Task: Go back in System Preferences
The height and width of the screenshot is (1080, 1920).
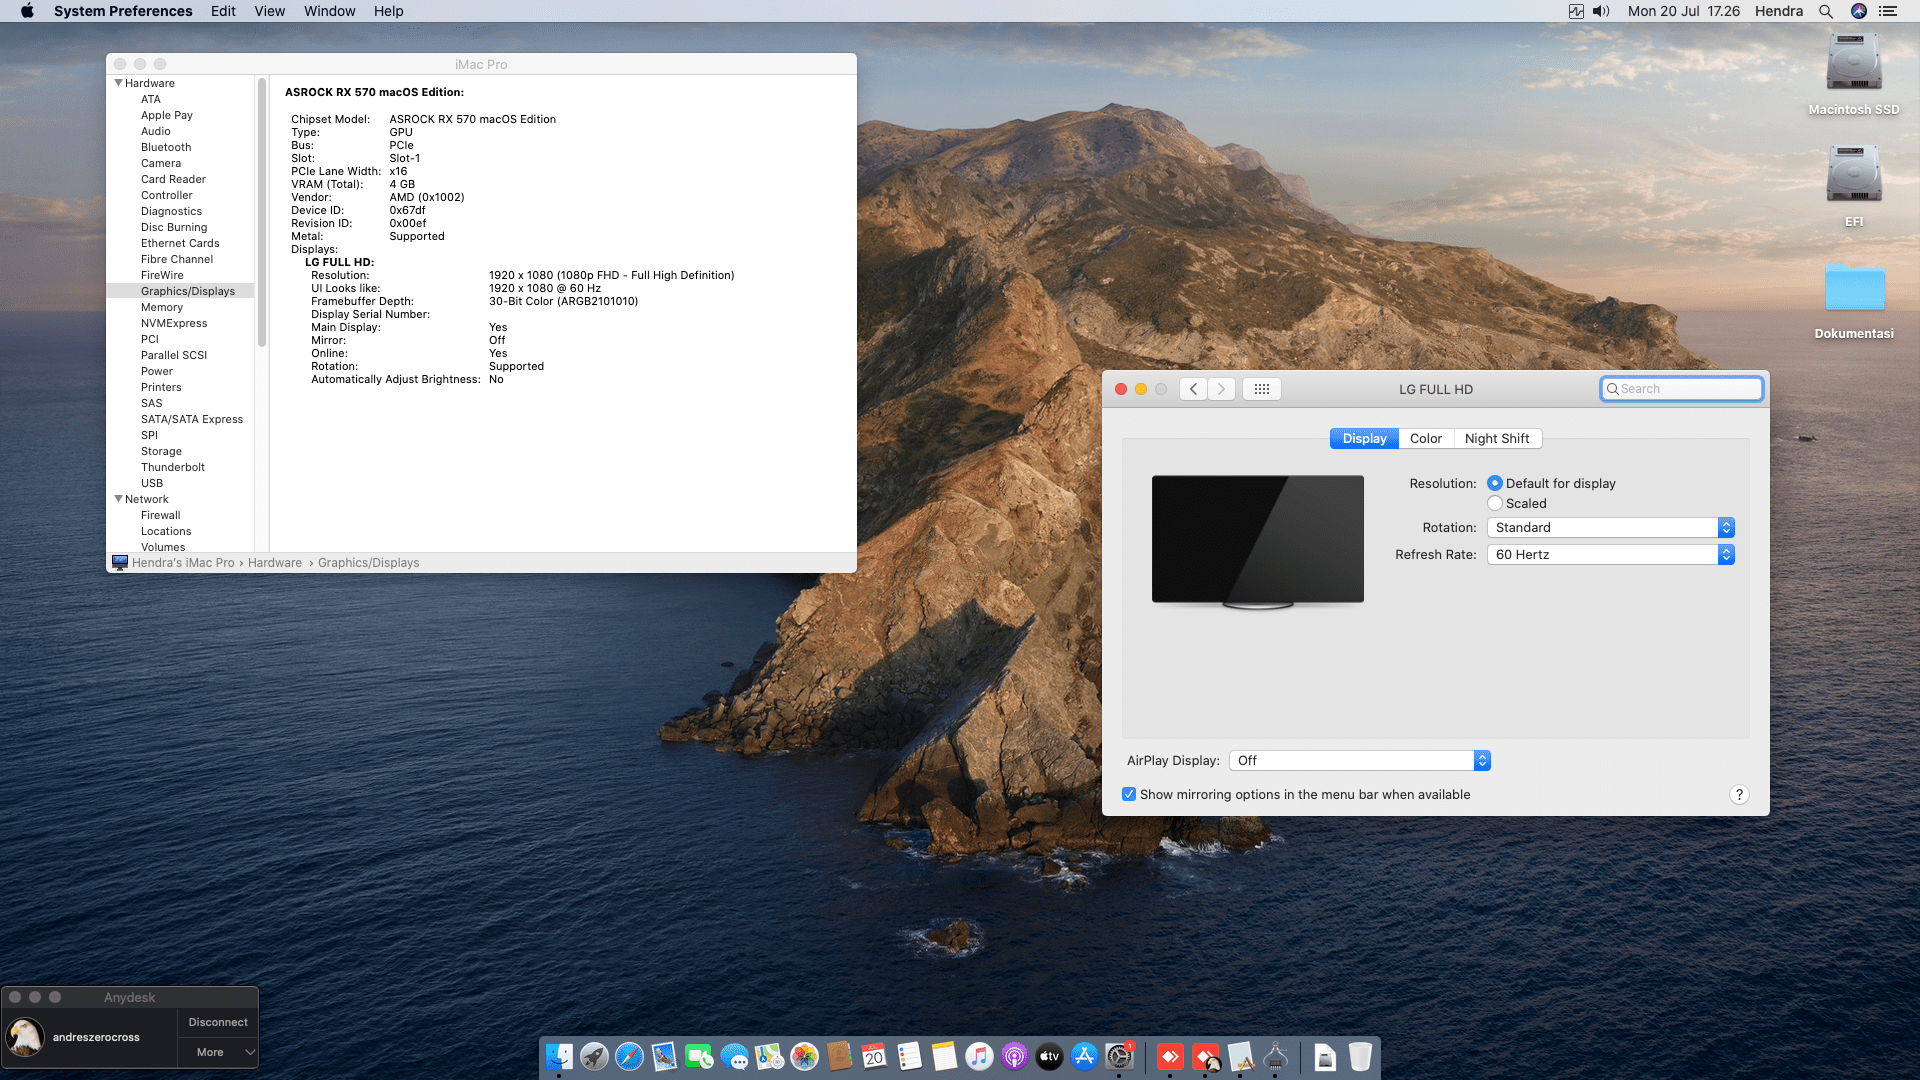Action: click(1193, 389)
